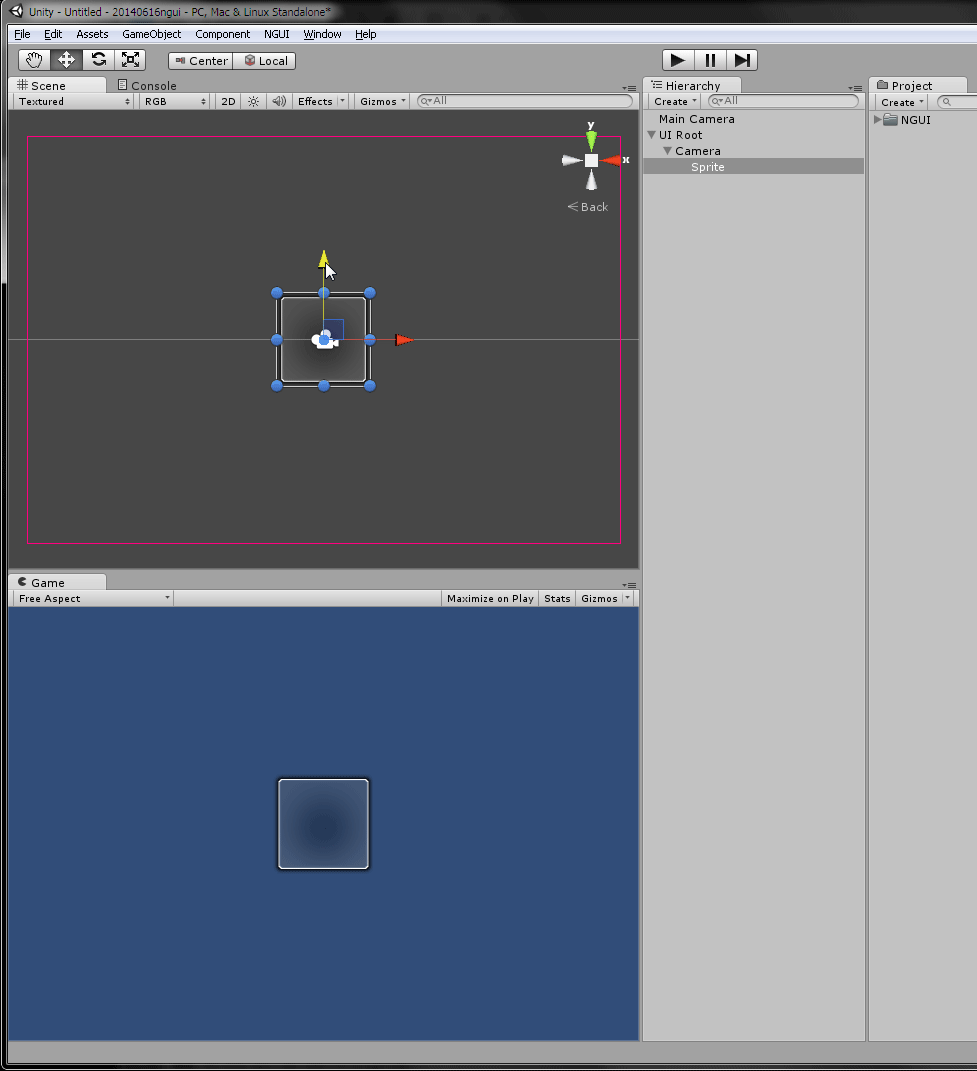Click the white bottom cone on orientation gizmo
Viewport: 977px width, 1071px height.
click(x=591, y=180)
